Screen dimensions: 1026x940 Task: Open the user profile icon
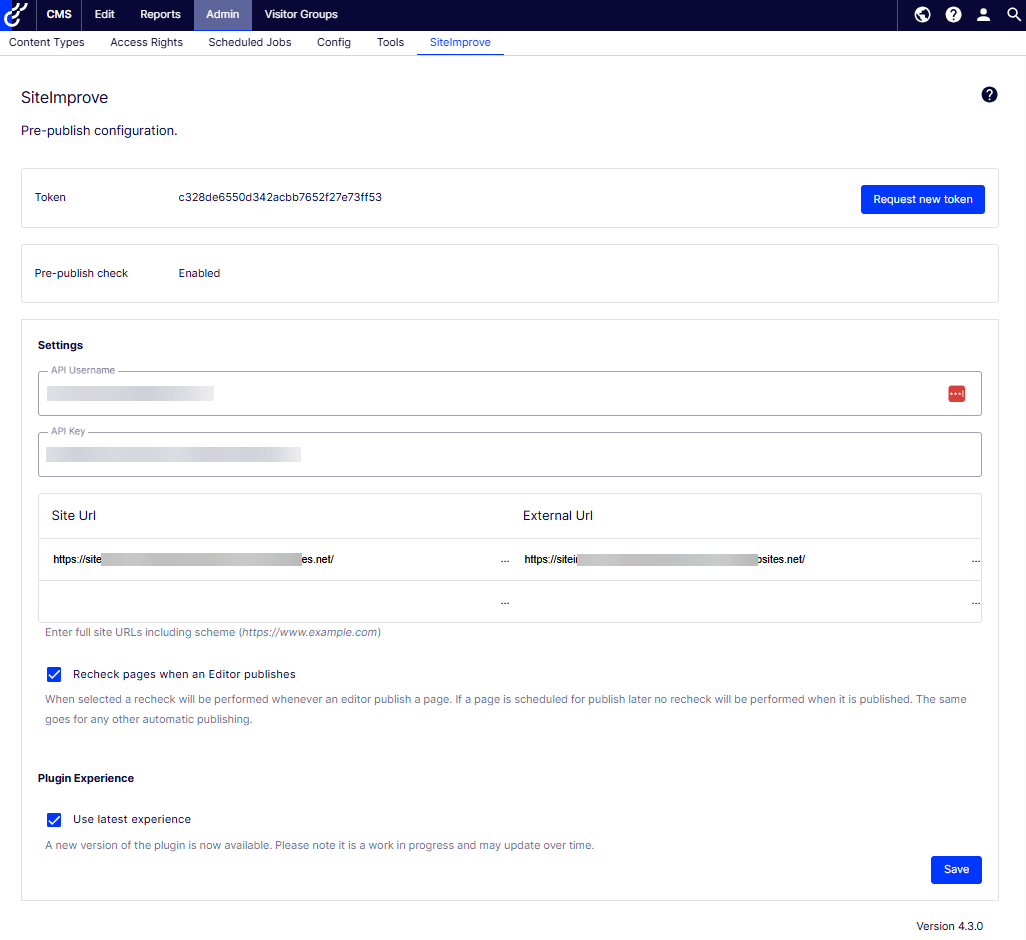click(983, 14)
